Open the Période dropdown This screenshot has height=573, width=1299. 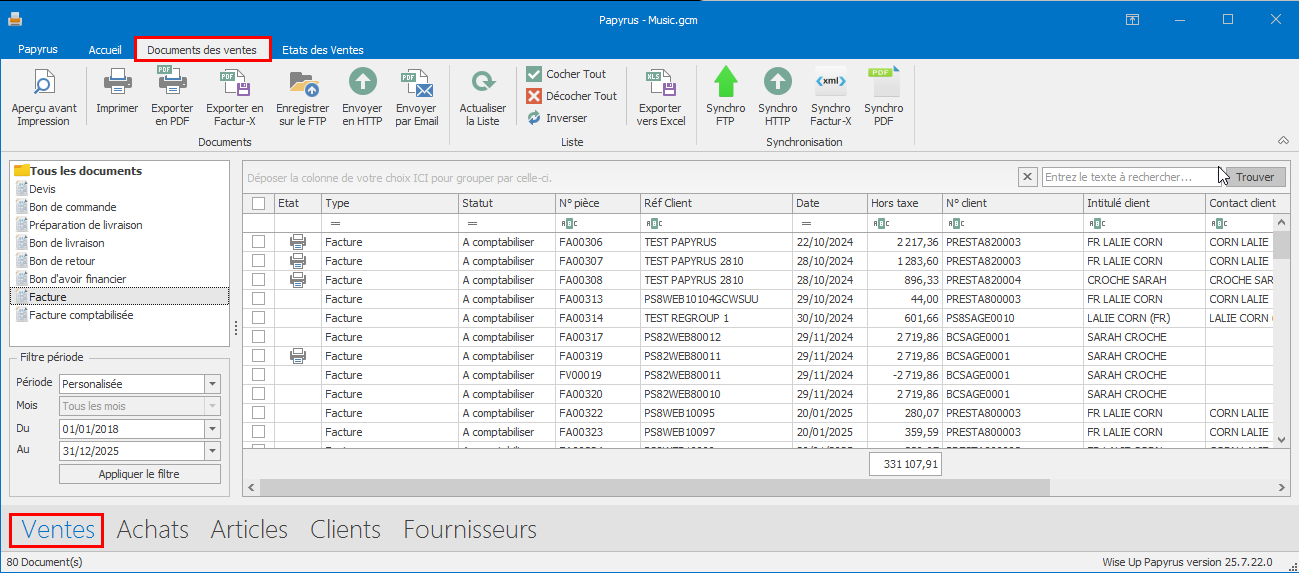click(x=211, y=384)
